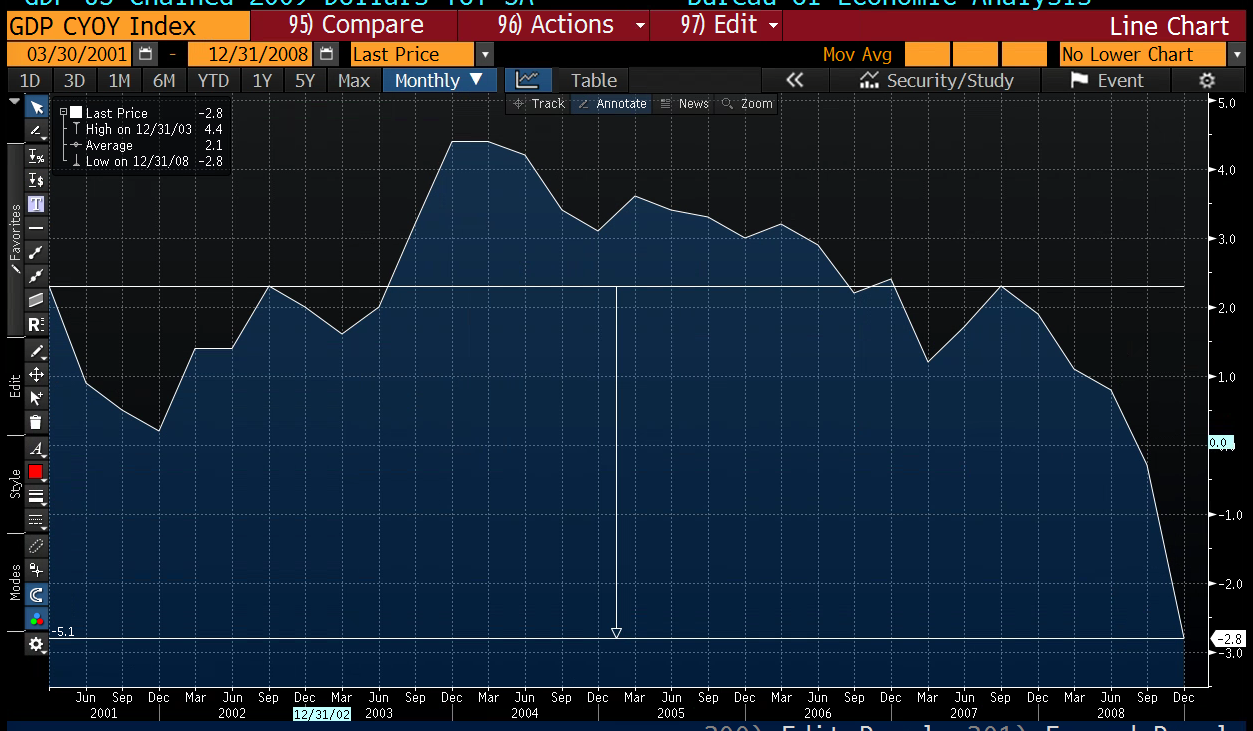Select the move crosshair tool in Edit
The width and height of the screenshot is (1253, 731).
pyautogui.click(x=36, y=374)
